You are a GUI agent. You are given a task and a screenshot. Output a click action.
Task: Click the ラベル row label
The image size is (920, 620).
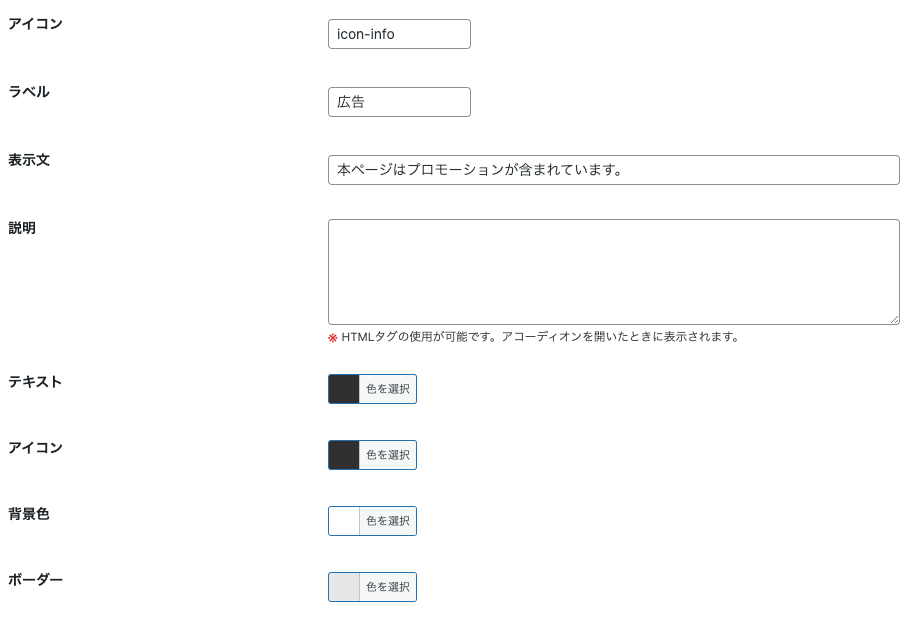tap(29, 92)
